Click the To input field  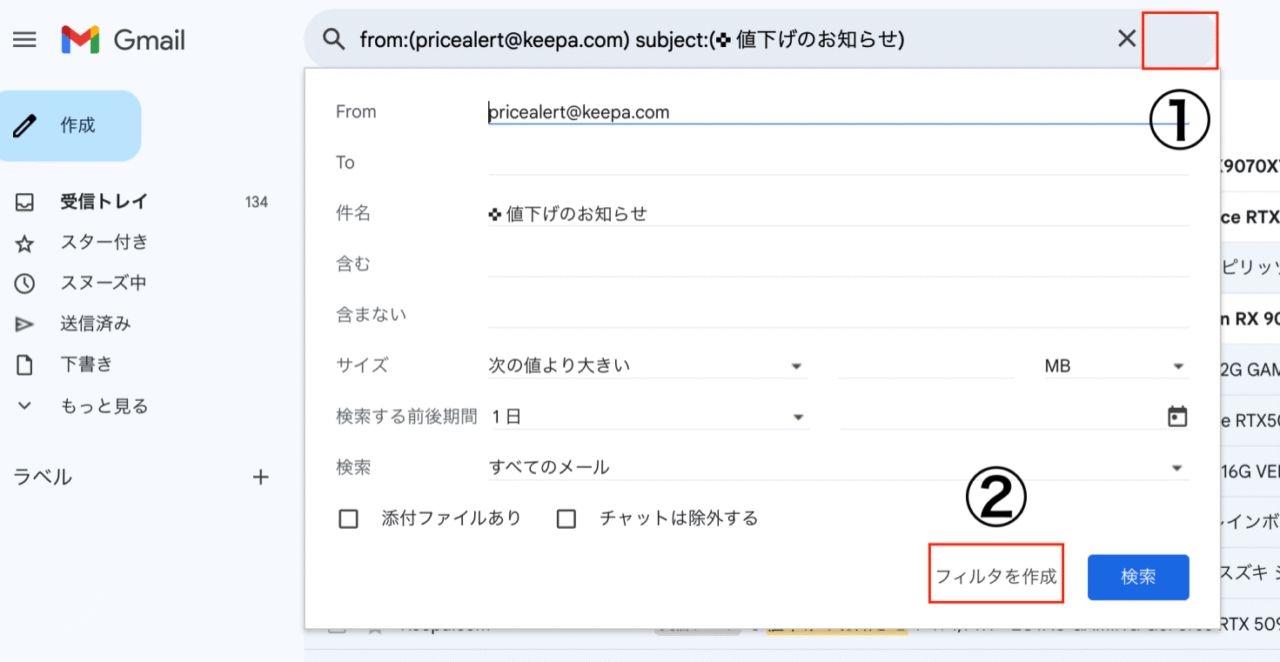pos(838,162)
